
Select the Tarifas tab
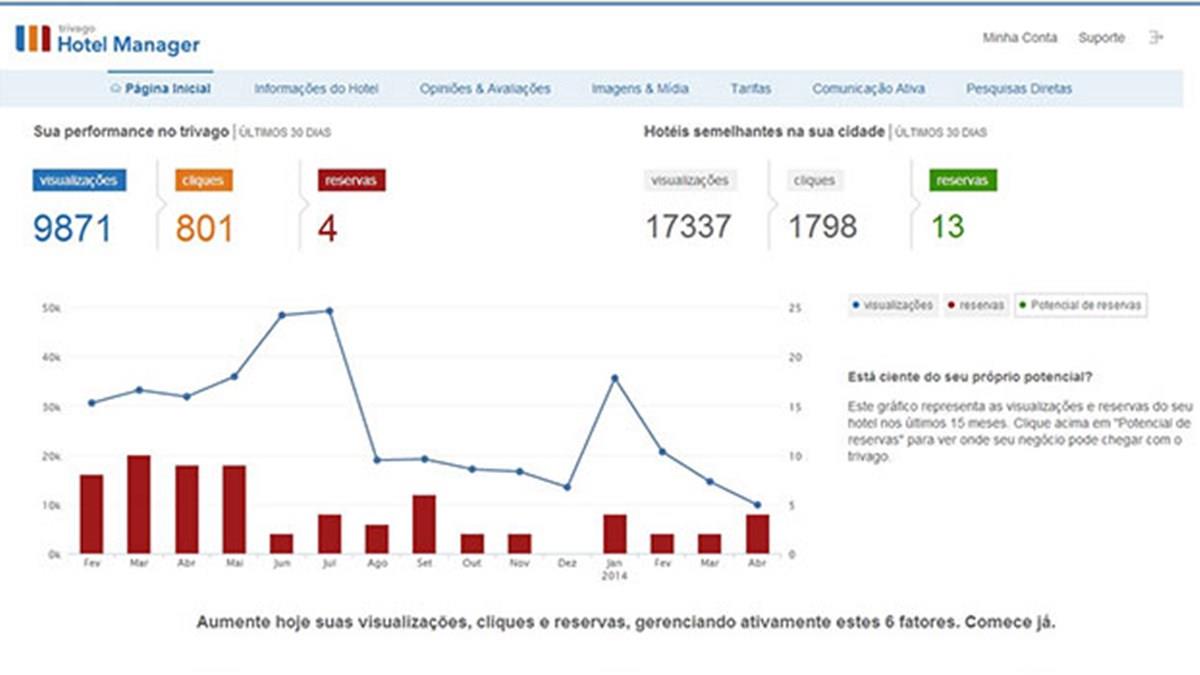click(750, 89)
